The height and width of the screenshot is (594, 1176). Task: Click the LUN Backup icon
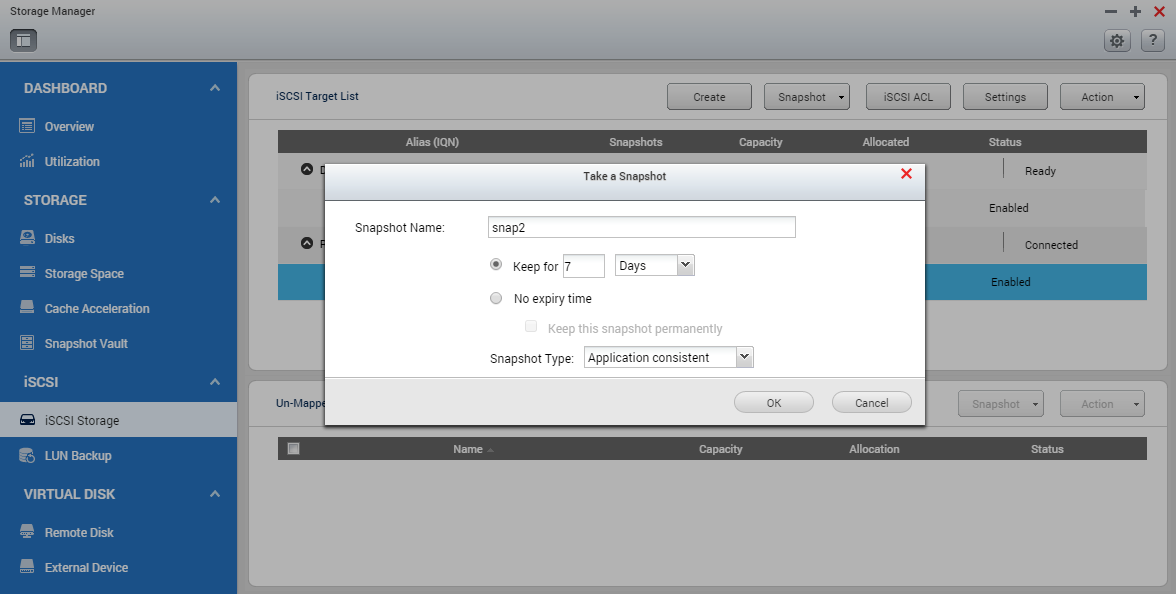point(27,455)
